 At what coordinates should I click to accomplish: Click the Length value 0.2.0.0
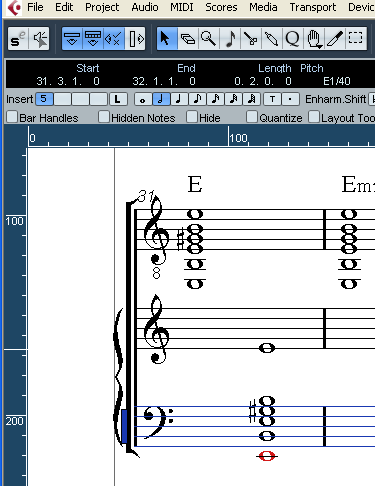pyautogui.click(x=263, y=81)
